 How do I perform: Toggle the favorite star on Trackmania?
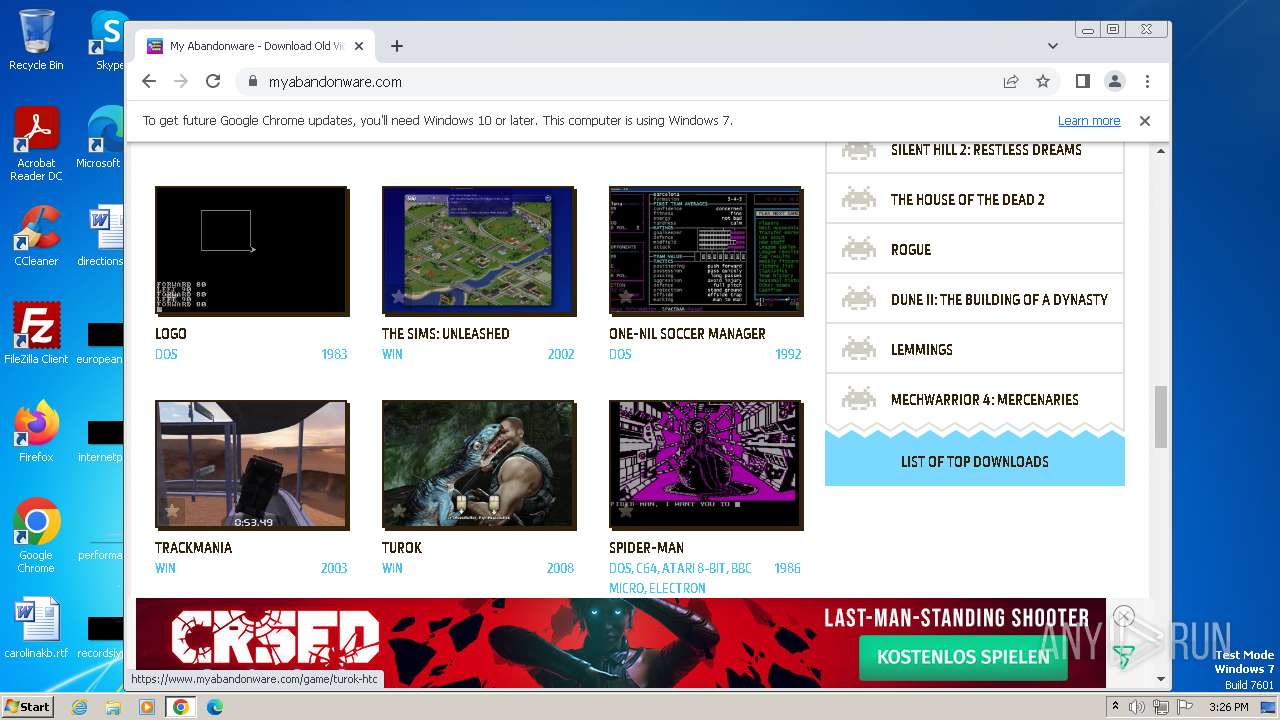171,511
